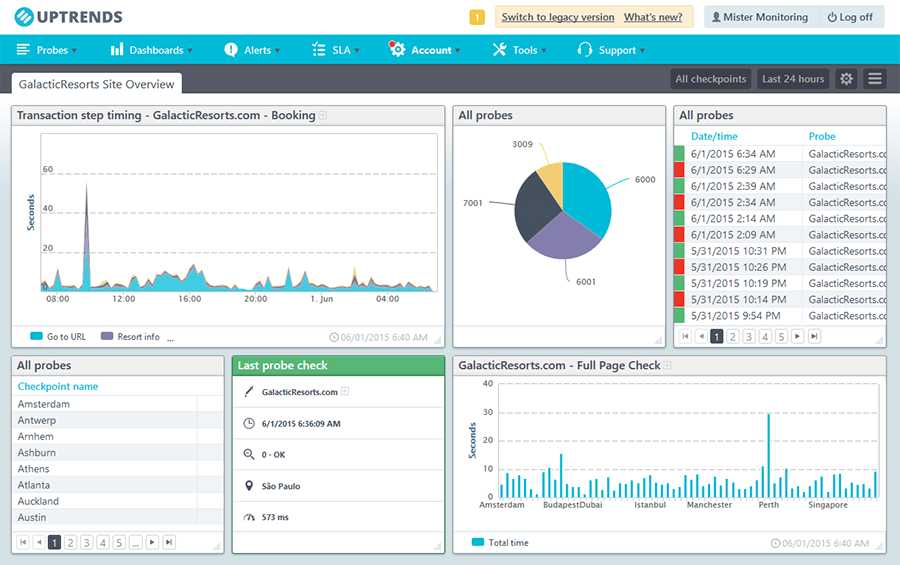900x565 pixels.
Task: Click 'Switch to legacy version' link
Action: 557,17
